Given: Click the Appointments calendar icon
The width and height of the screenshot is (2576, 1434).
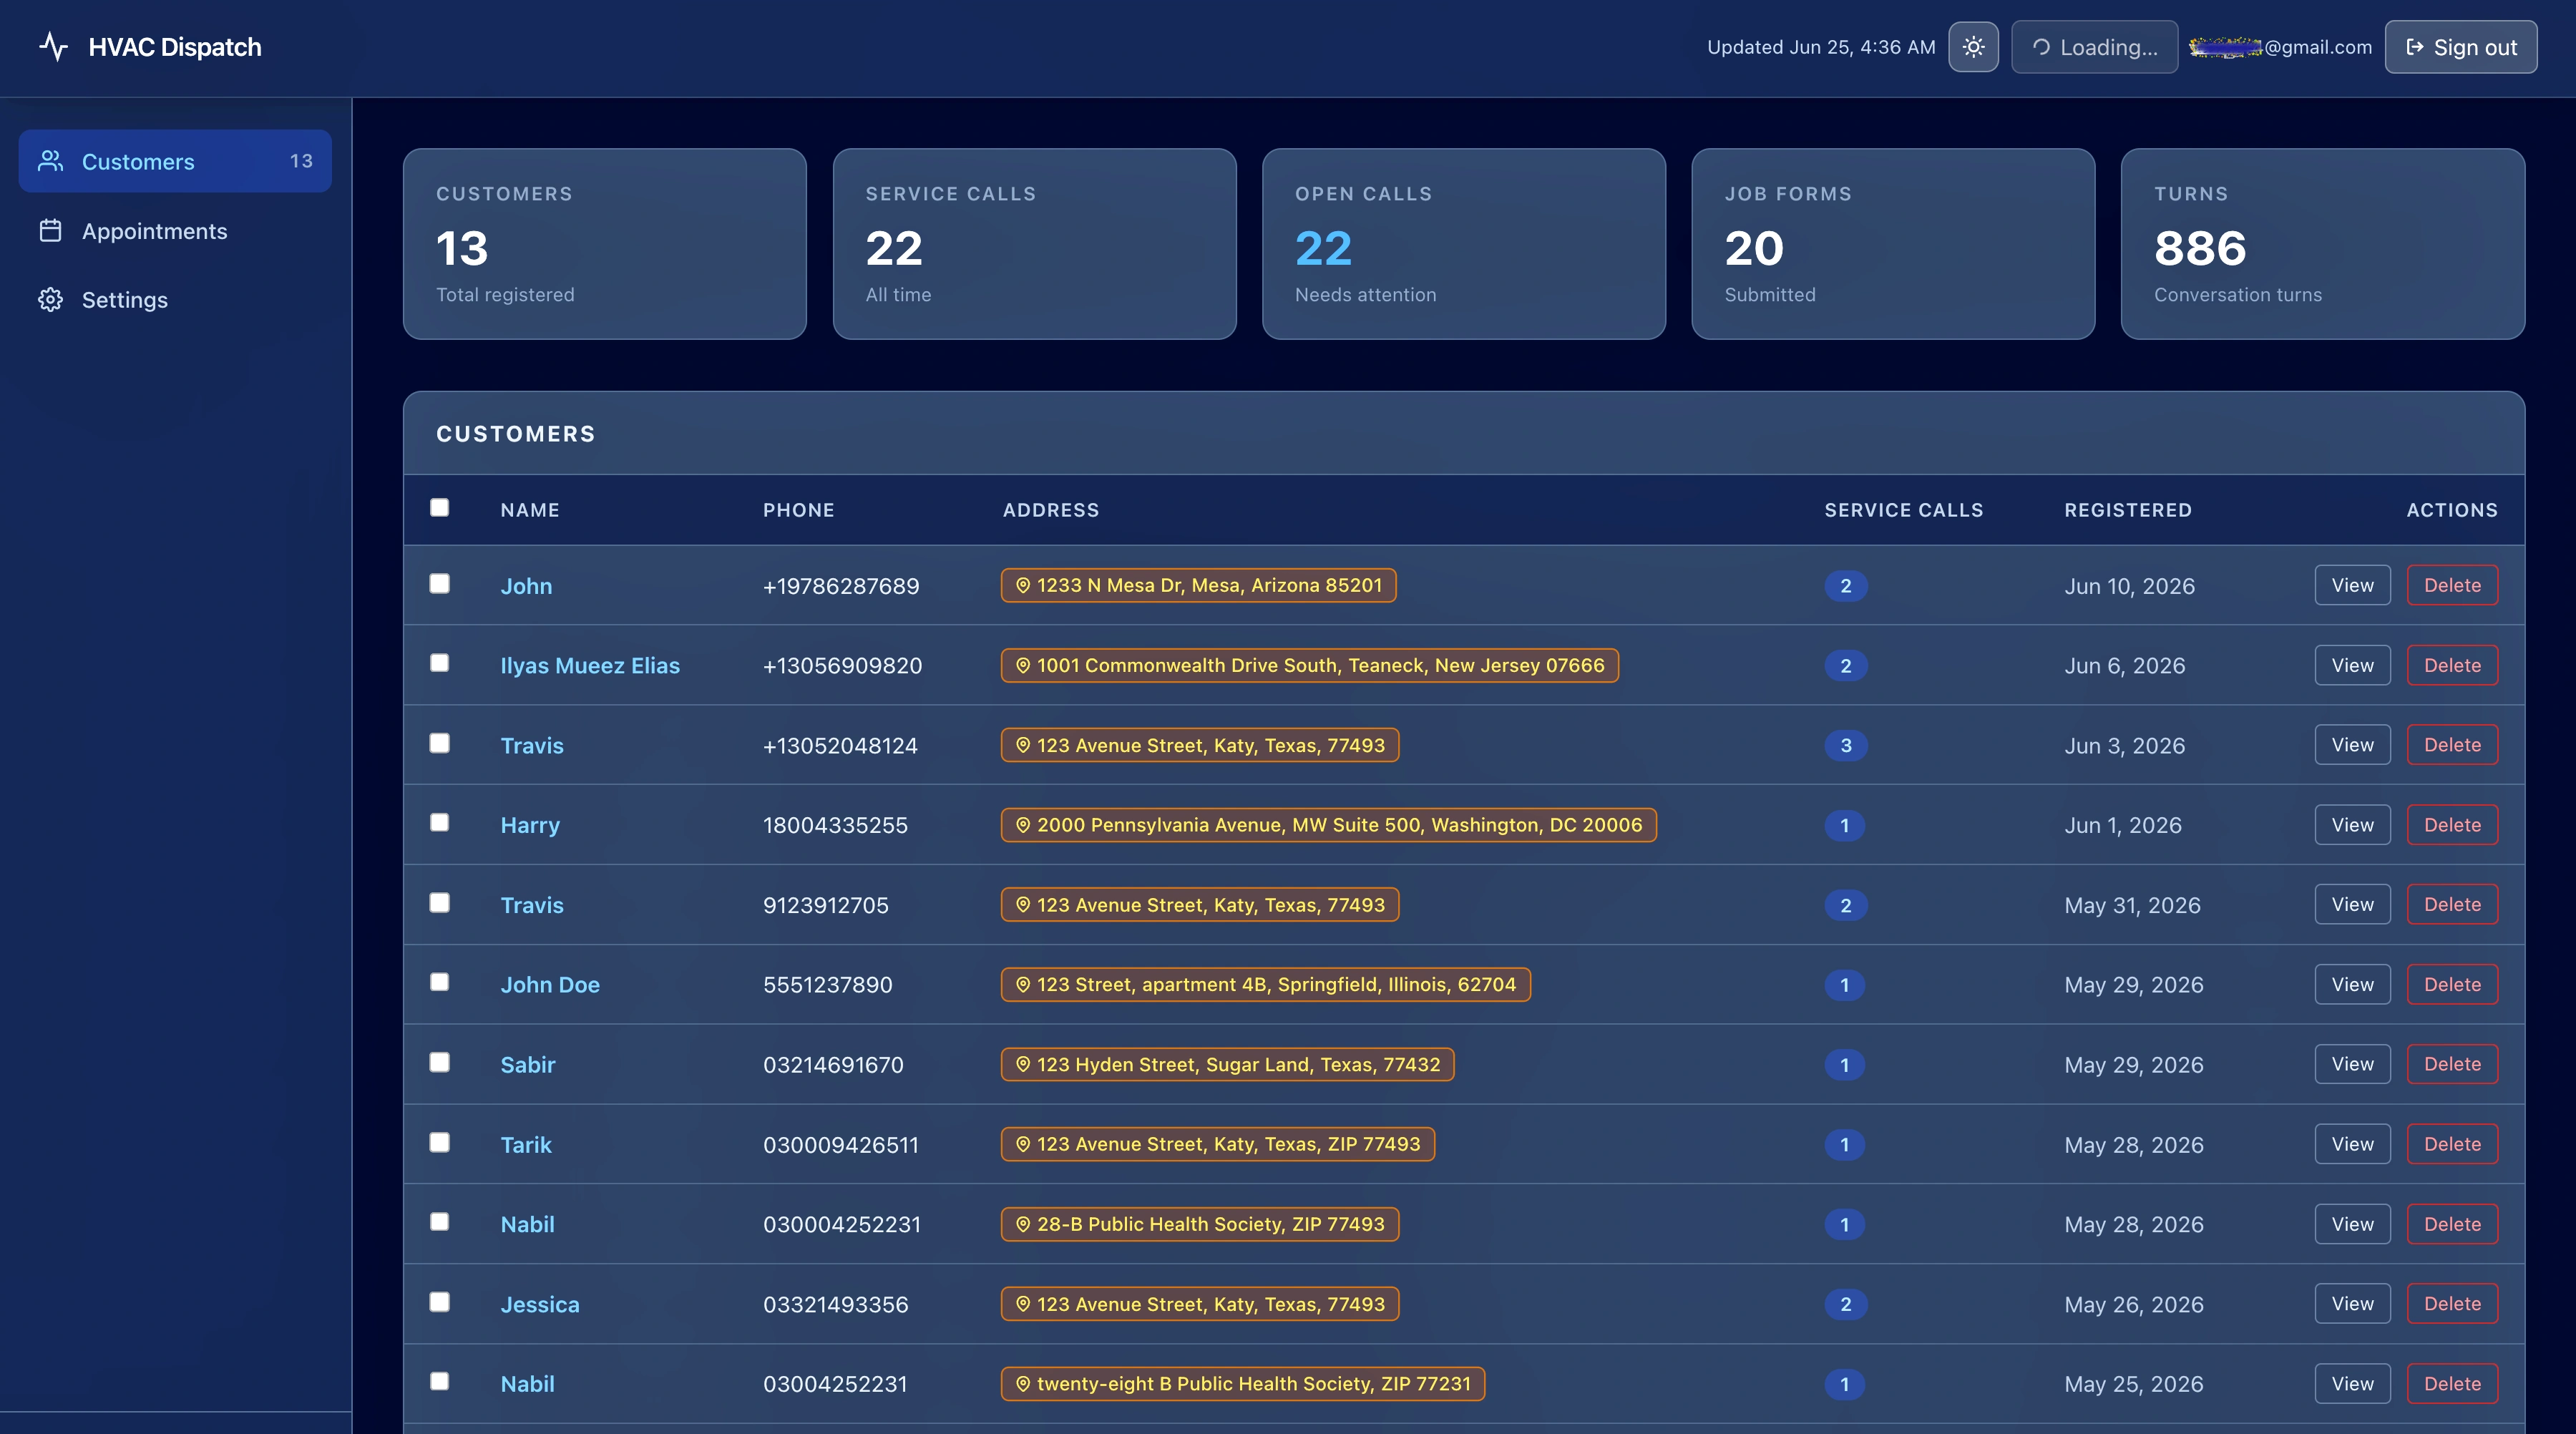Looking at the screenshot, I should point(51,231).
